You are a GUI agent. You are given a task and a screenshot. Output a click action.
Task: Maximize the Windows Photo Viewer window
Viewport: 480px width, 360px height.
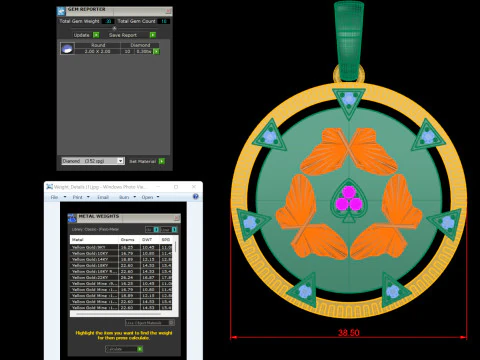pyautogui.click(x=176, y=187)
